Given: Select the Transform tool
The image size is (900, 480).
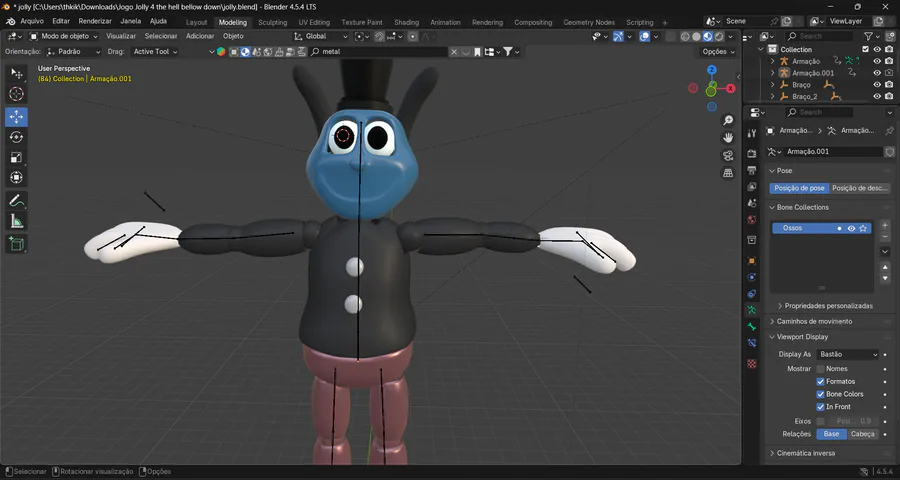Looking at the screenshot, I should pyautogui.click(x=17, y=178).
